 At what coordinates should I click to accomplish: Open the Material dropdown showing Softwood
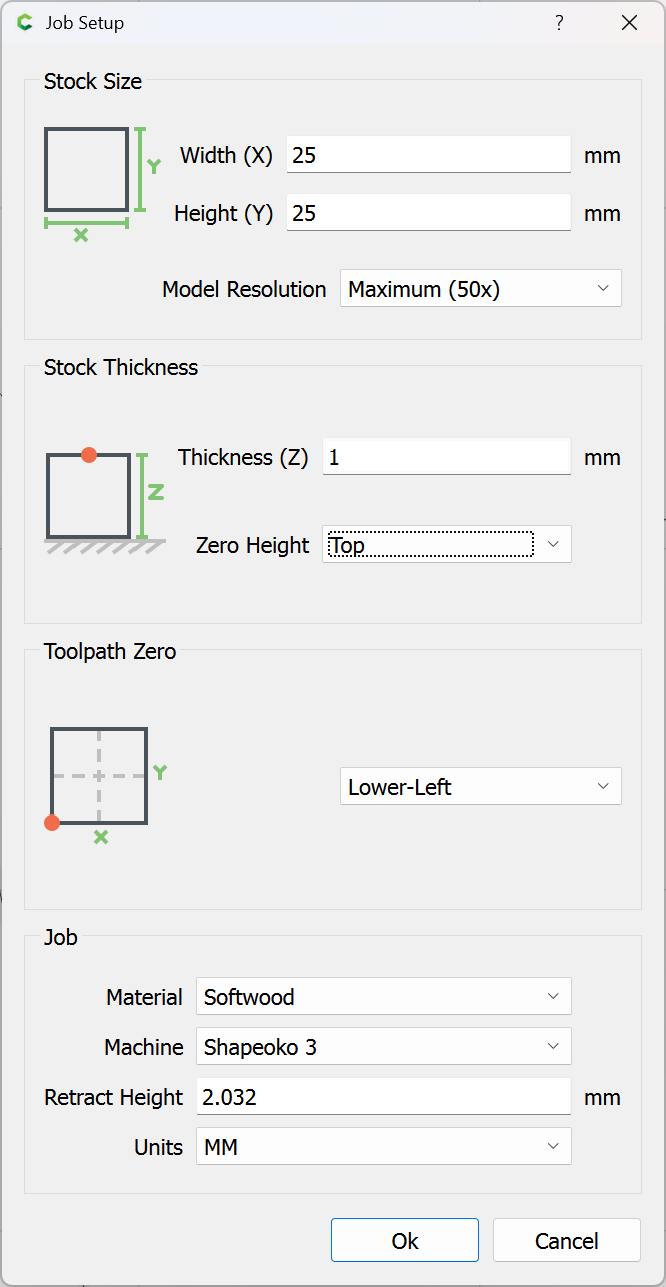pyautogui.click(x=383, y=997)
